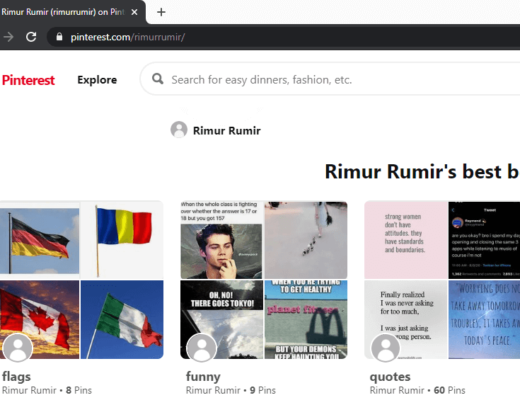The width and height of the screenshot is (520, 400).
Task: Go forward with the forward arrow
Action: 8,37
